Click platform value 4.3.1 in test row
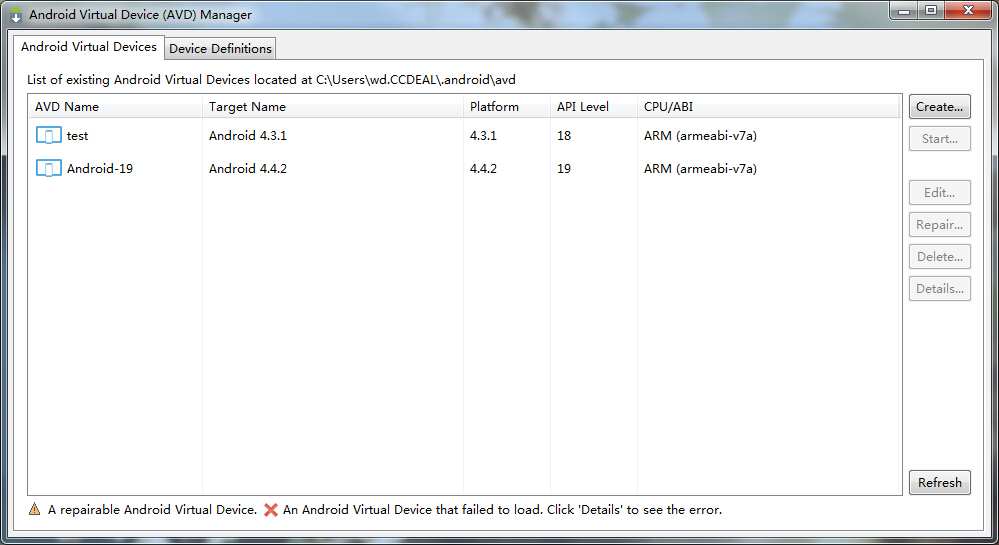 483,136
